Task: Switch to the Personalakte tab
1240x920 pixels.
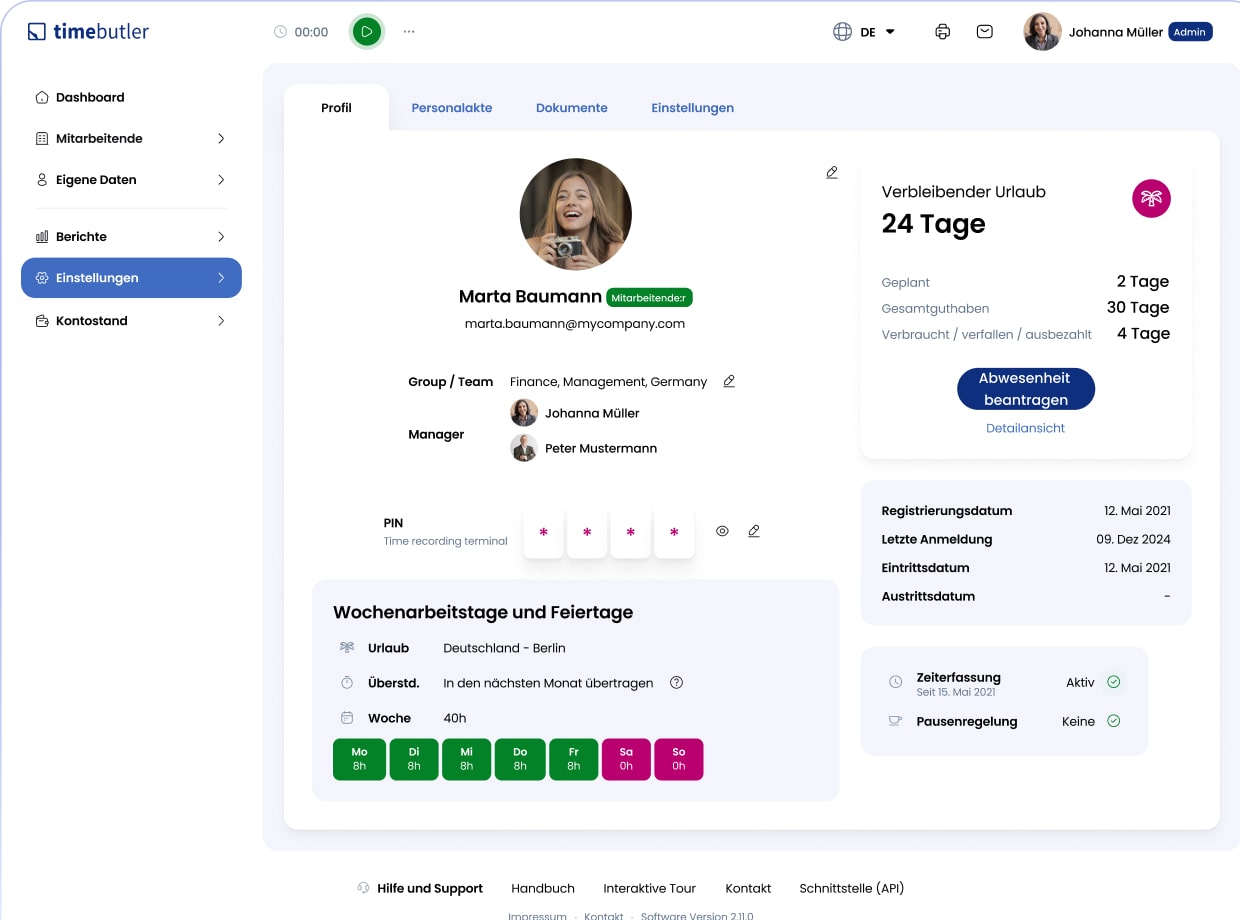Action: click(452, 108)
